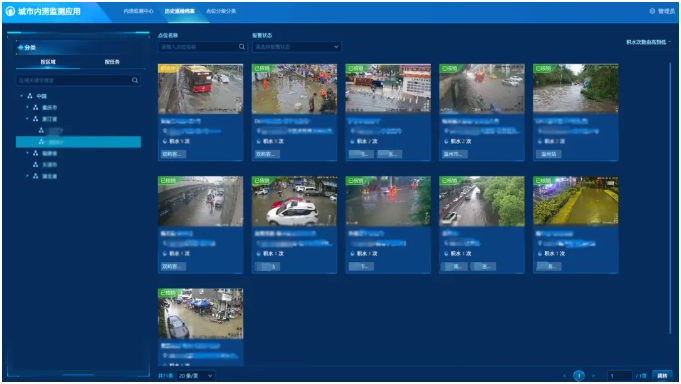Expand the 湖北省 tree node arrow

click(27, 176)
